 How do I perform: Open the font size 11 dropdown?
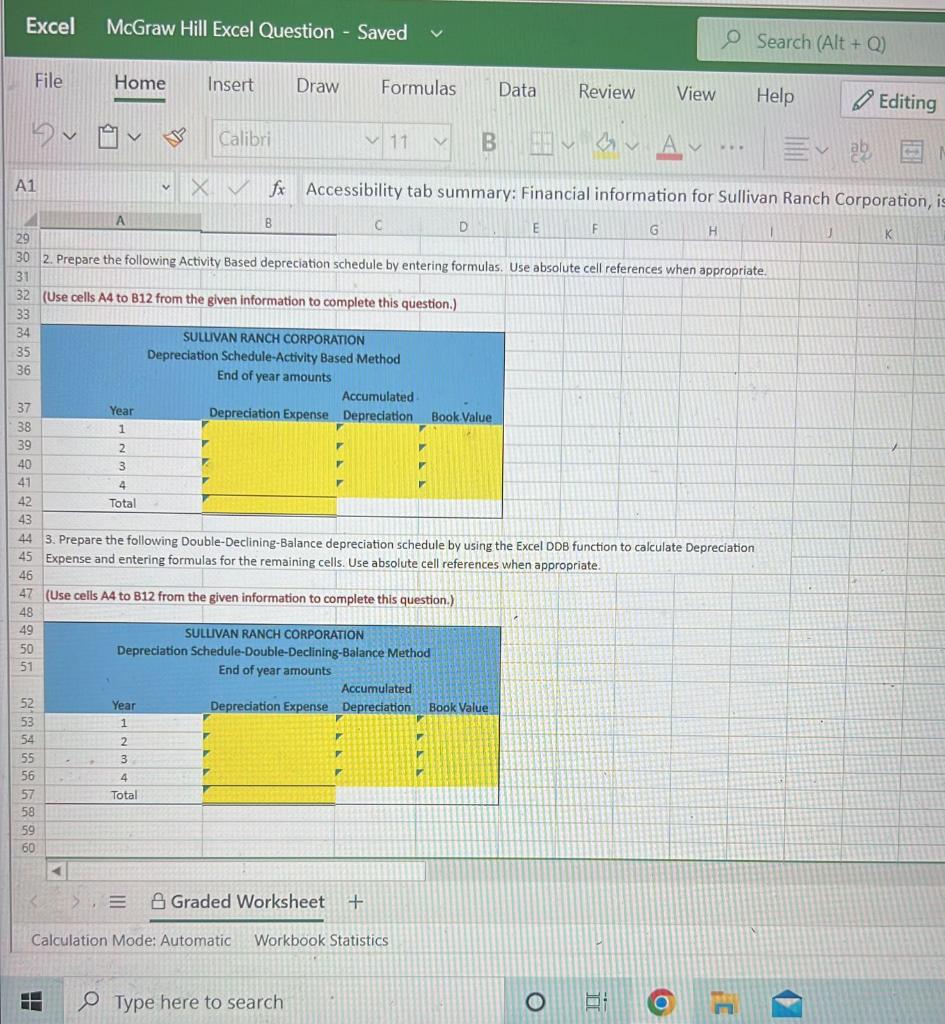[x=441, y=141]
